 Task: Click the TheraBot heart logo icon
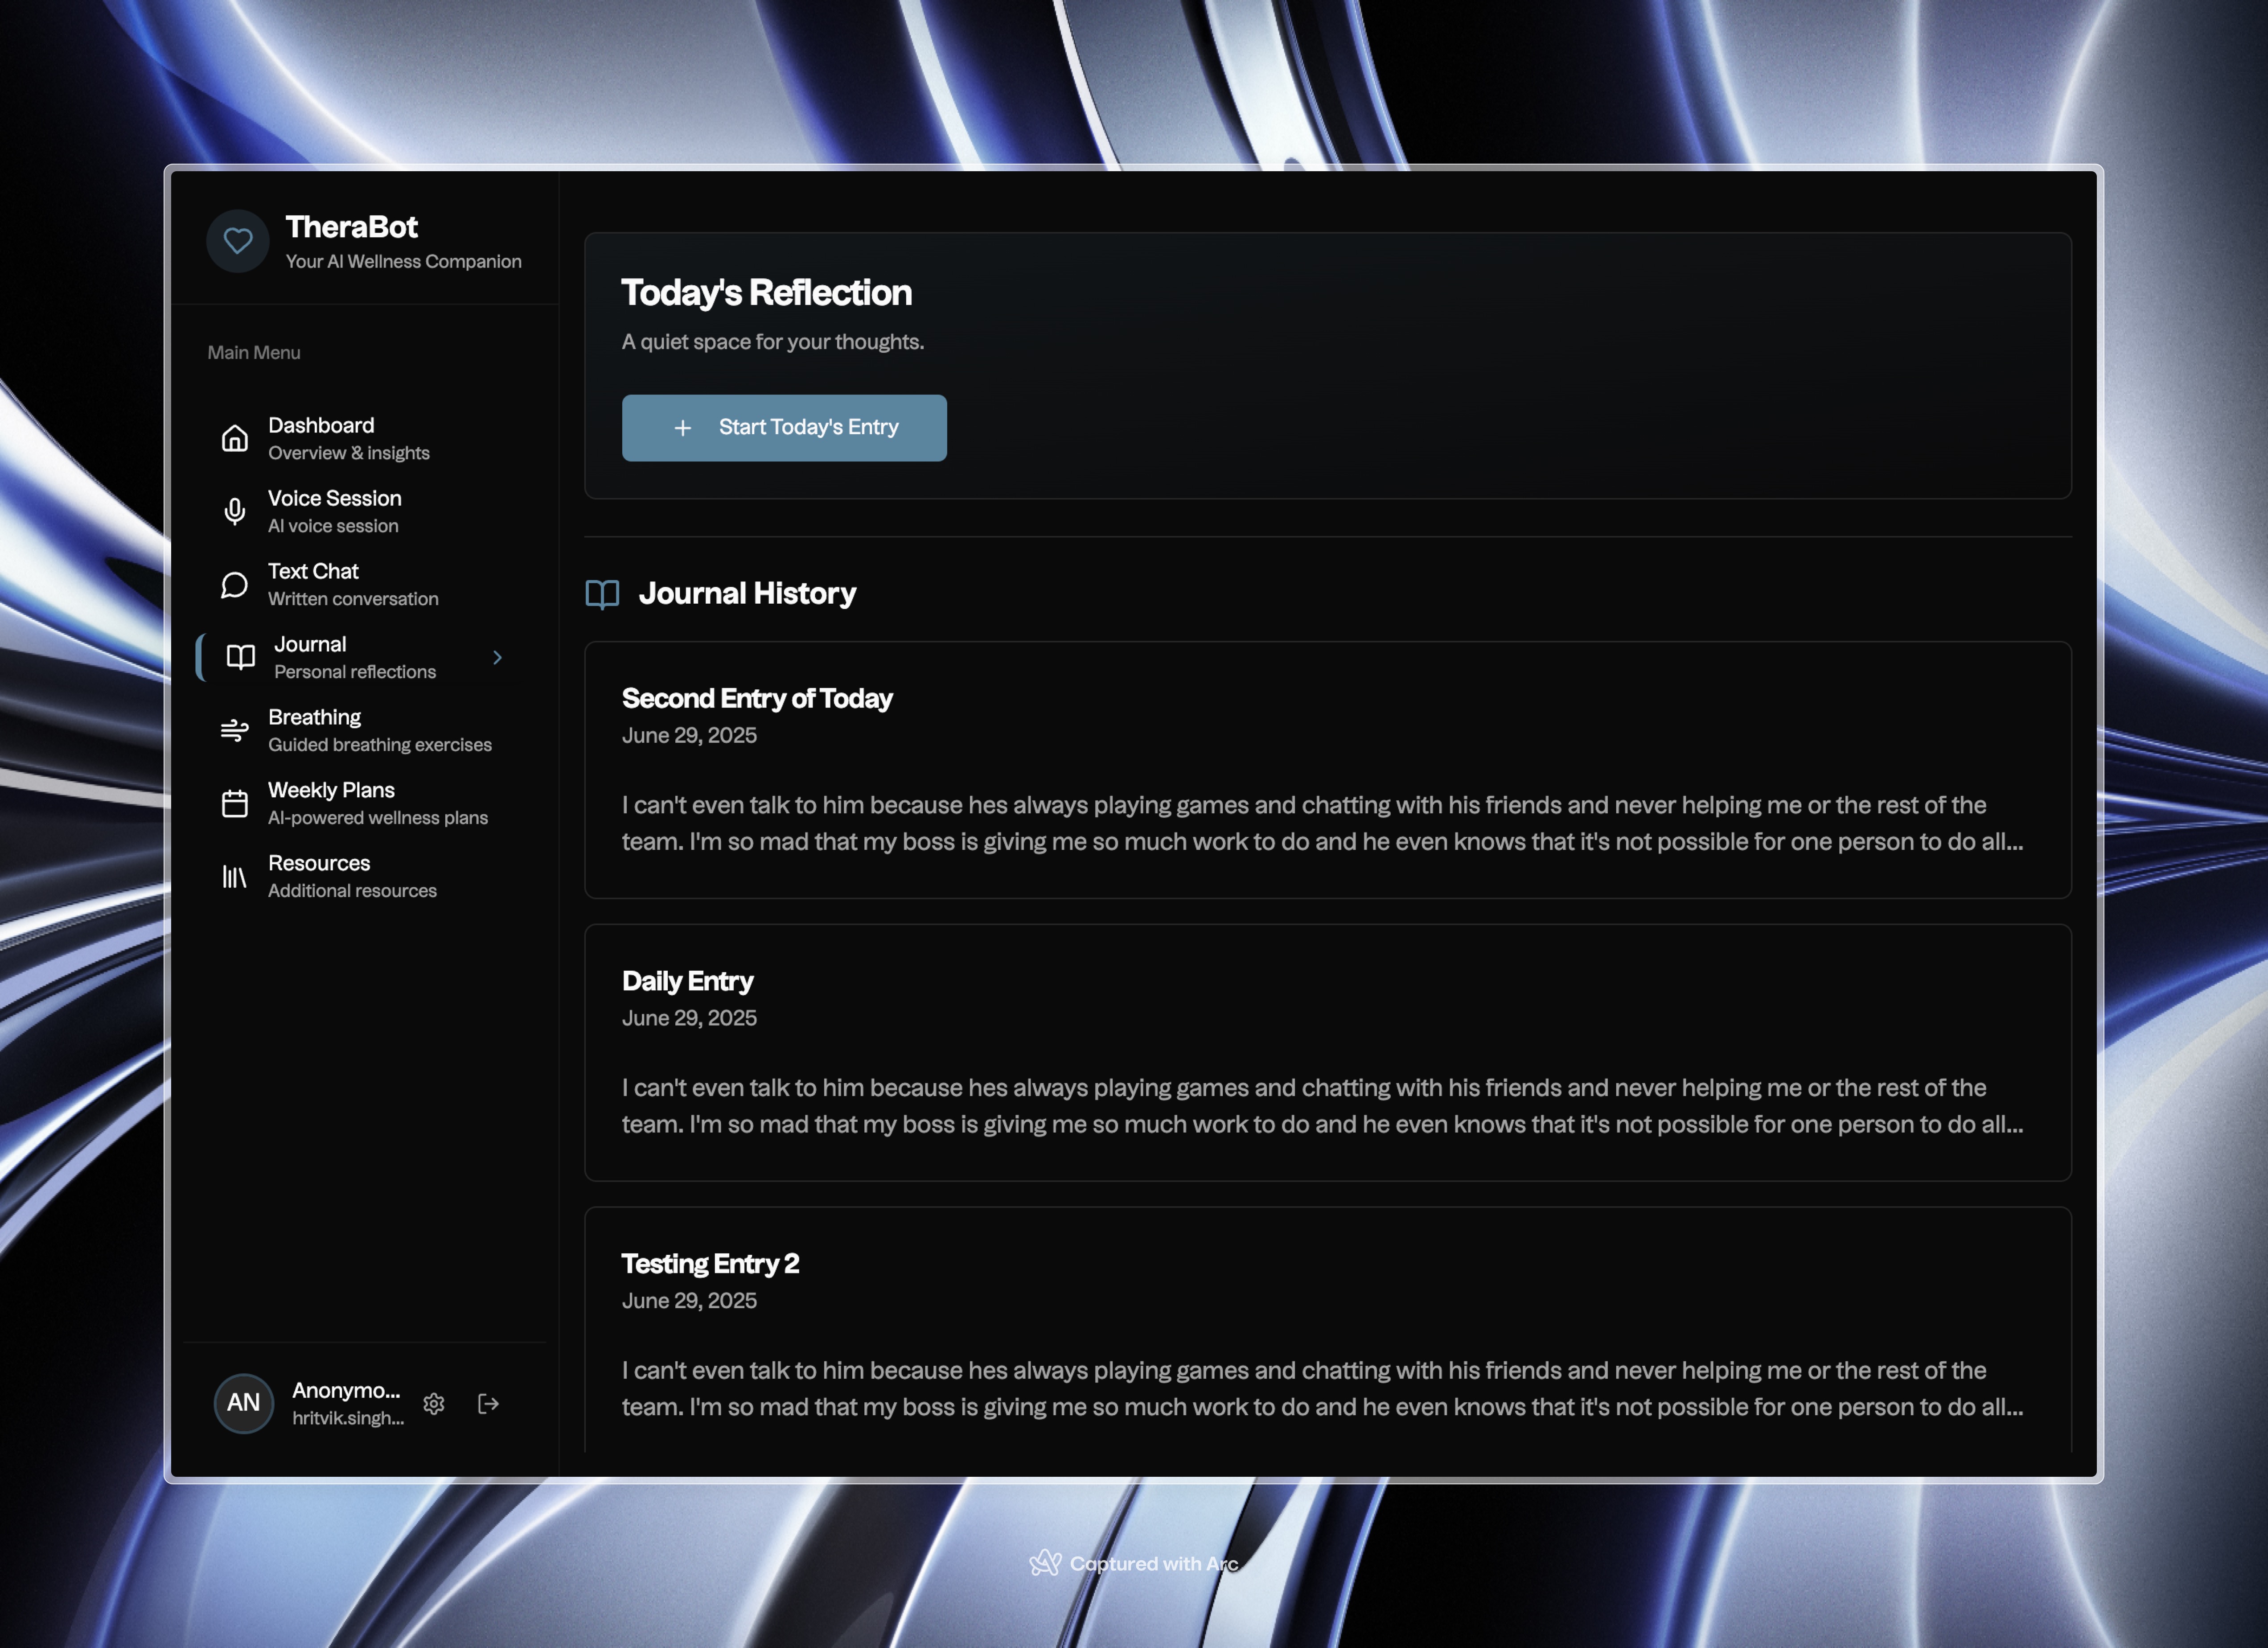(x=238, y=241)
